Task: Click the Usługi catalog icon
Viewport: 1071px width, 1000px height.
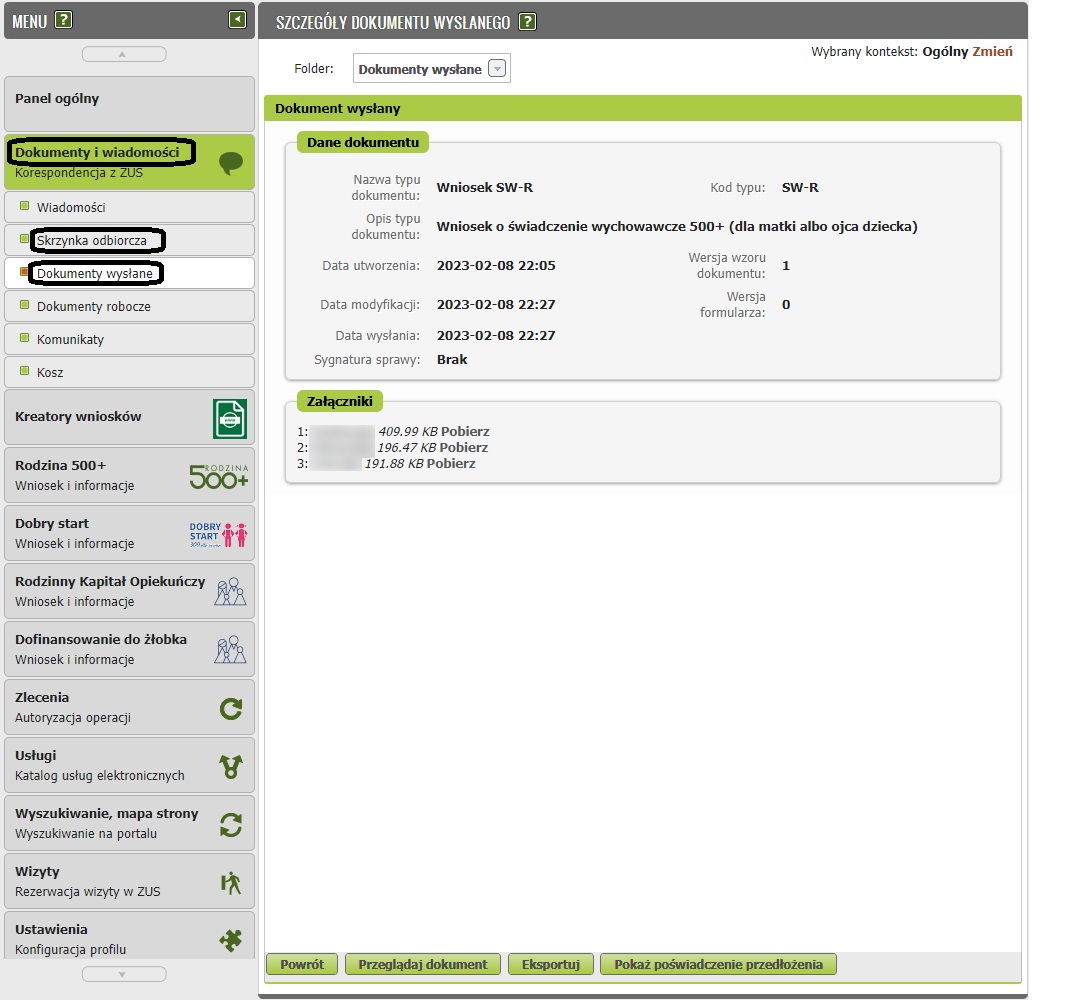Action: (231, 767)
